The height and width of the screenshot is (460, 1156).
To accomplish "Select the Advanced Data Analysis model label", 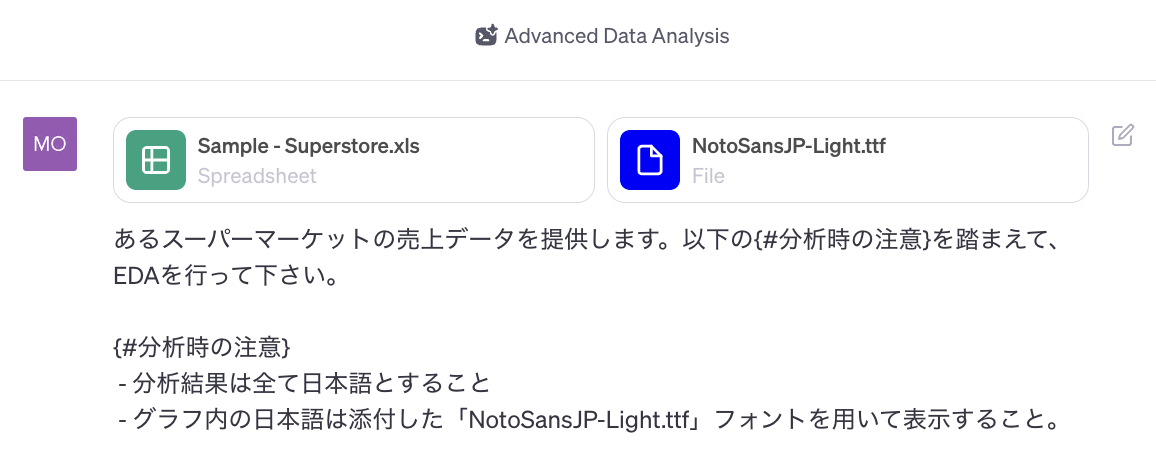I will 616,36.
